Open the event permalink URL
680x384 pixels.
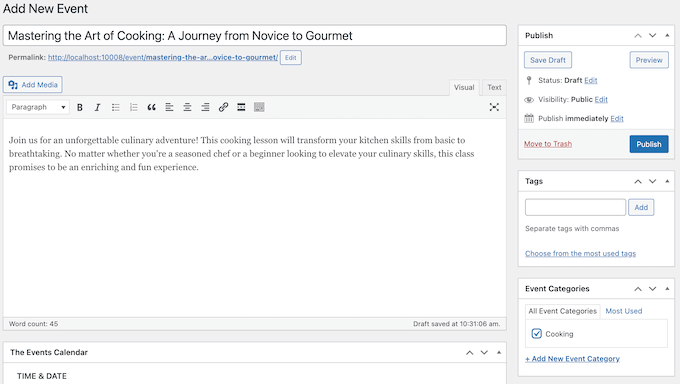(163, 57)
